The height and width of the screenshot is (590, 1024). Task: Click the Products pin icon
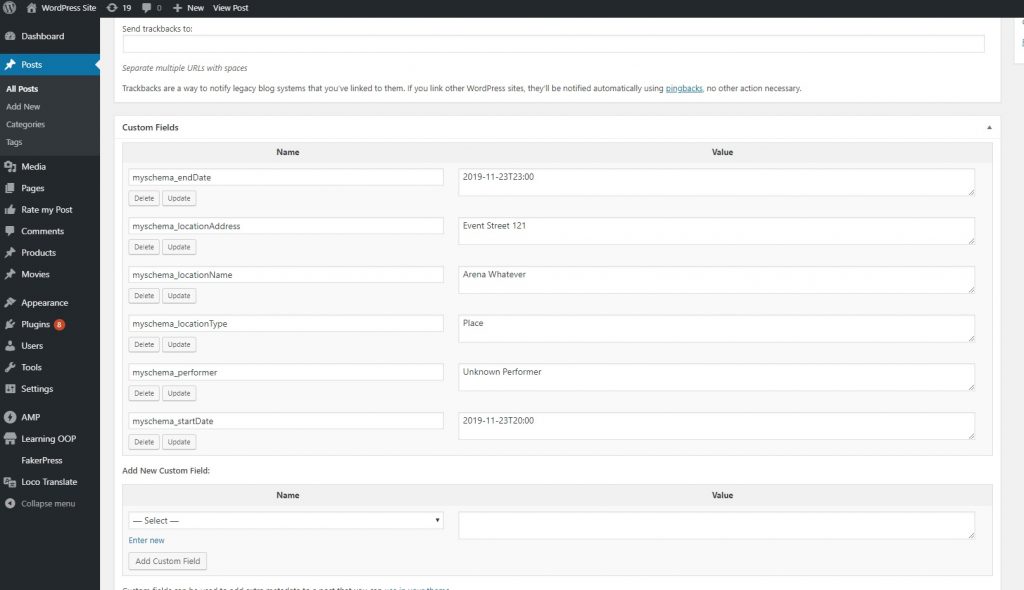tap(10, 253)
